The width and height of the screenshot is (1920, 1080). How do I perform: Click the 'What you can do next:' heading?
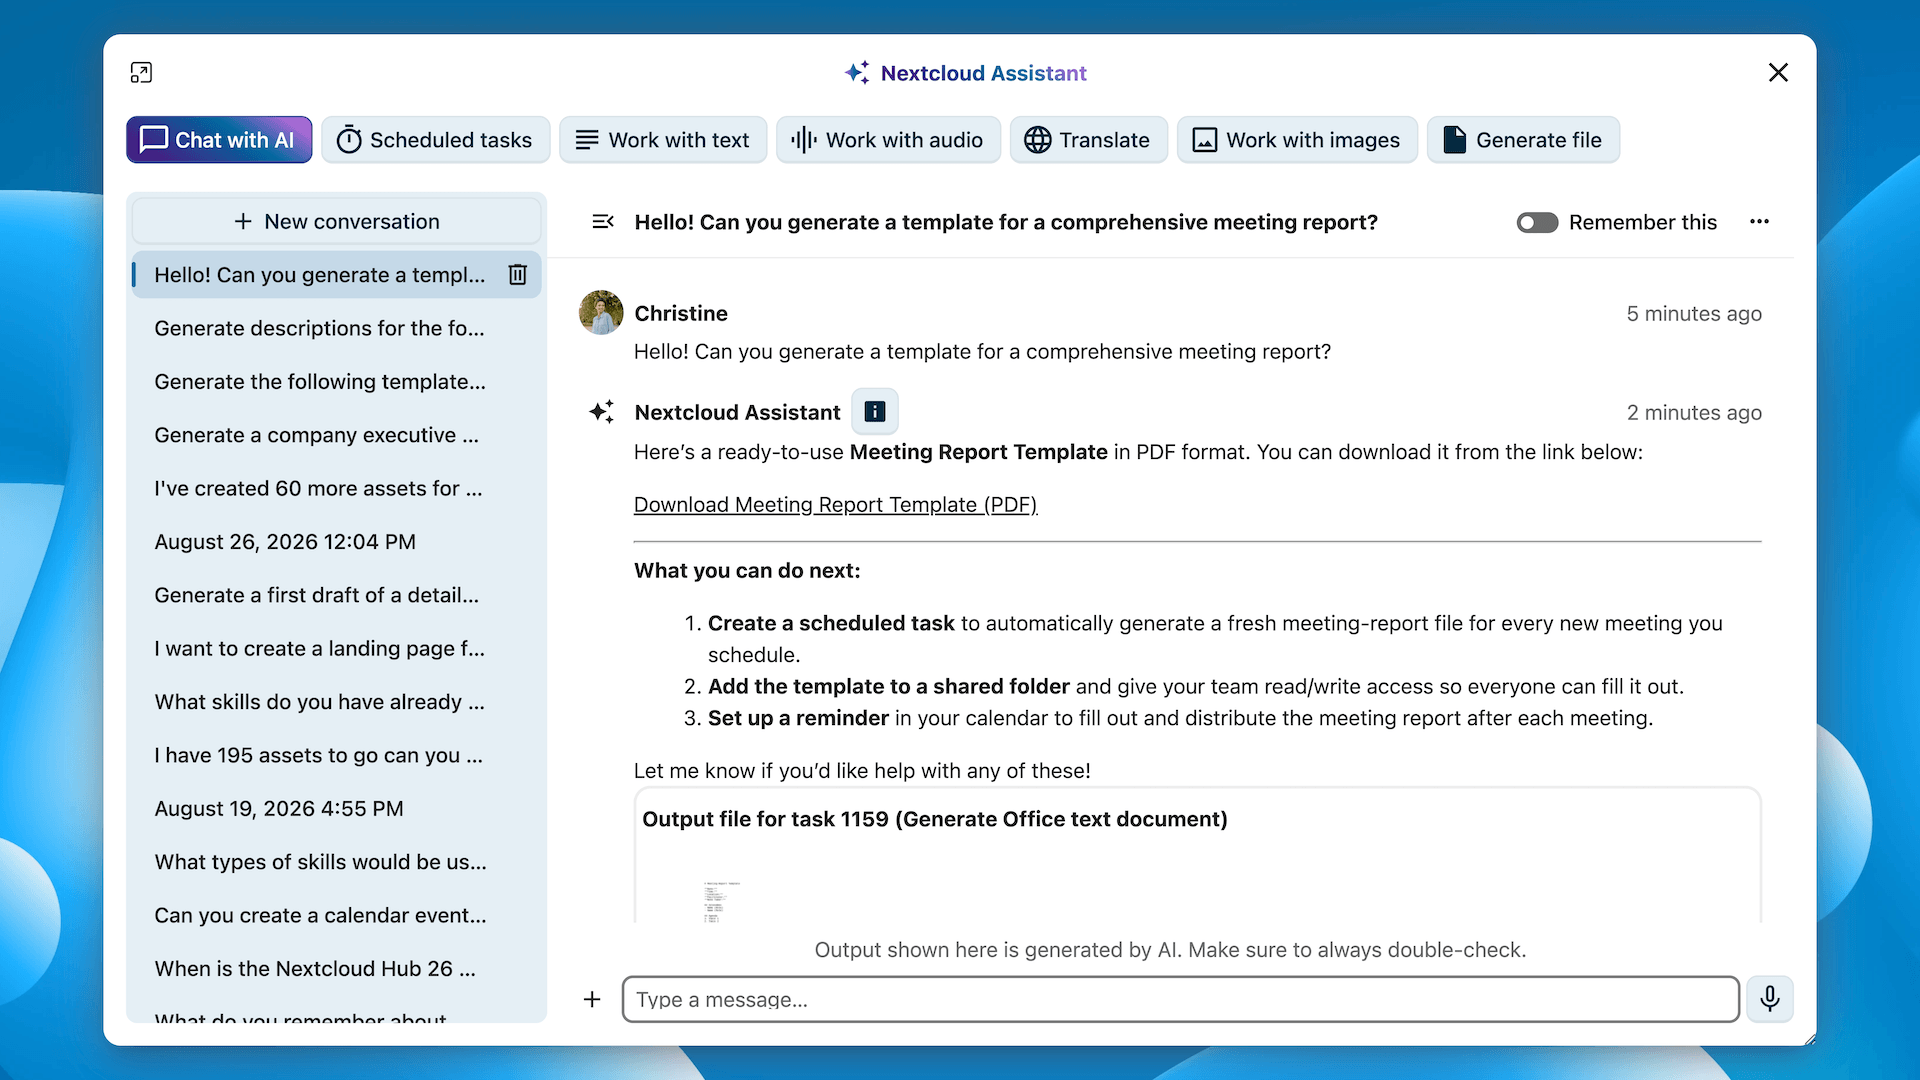pyautogui.click(x=747, y=570)
